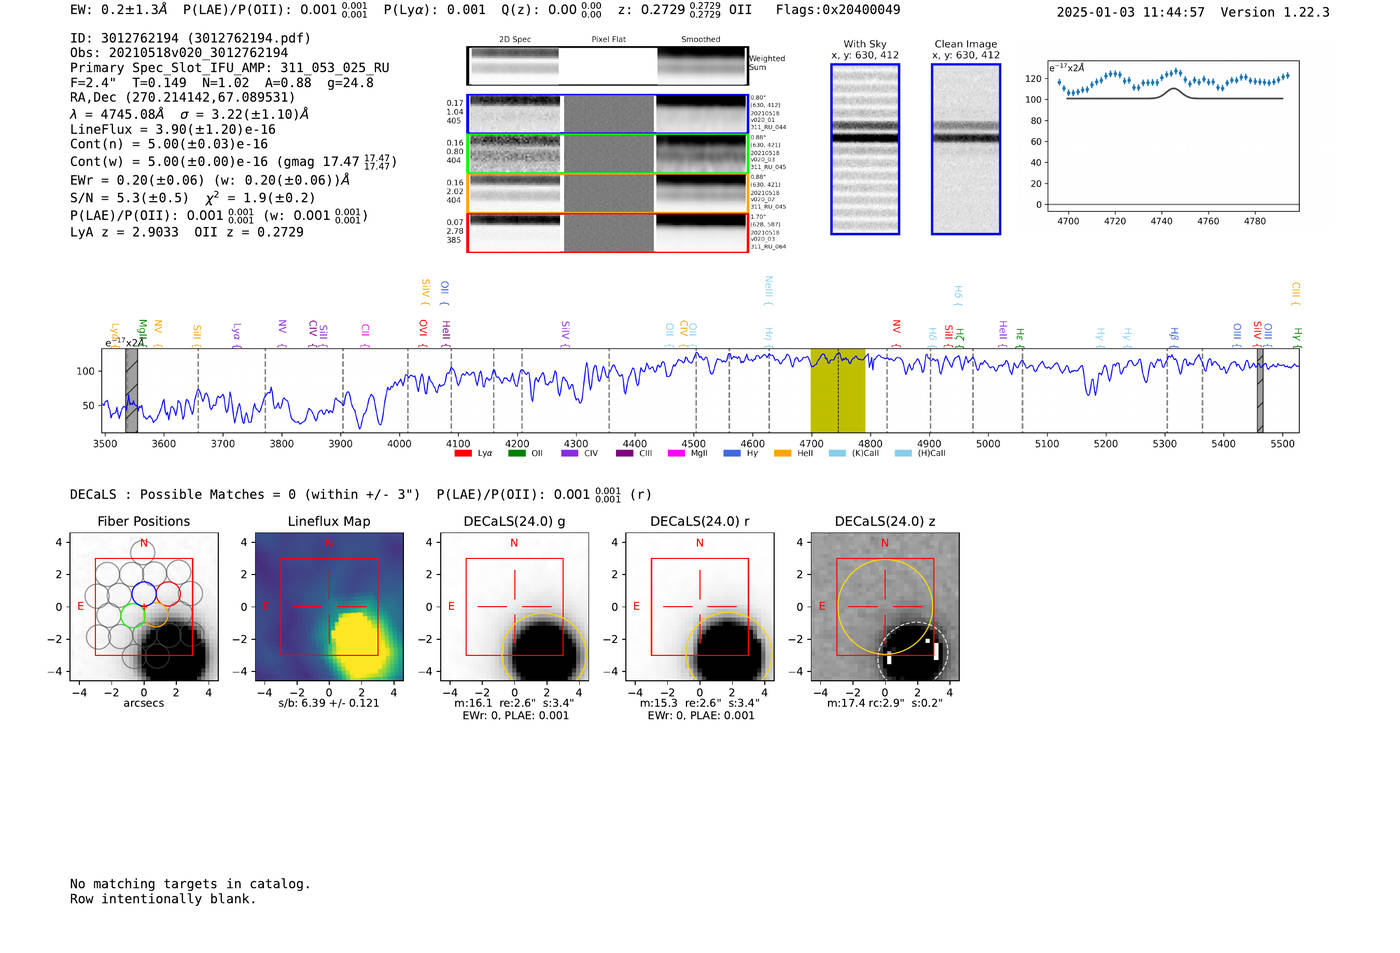Select the 'Obs: 20210518v020_3012762194' line
The height and width of the screenshot is (953, 1400).
point(179,53)
